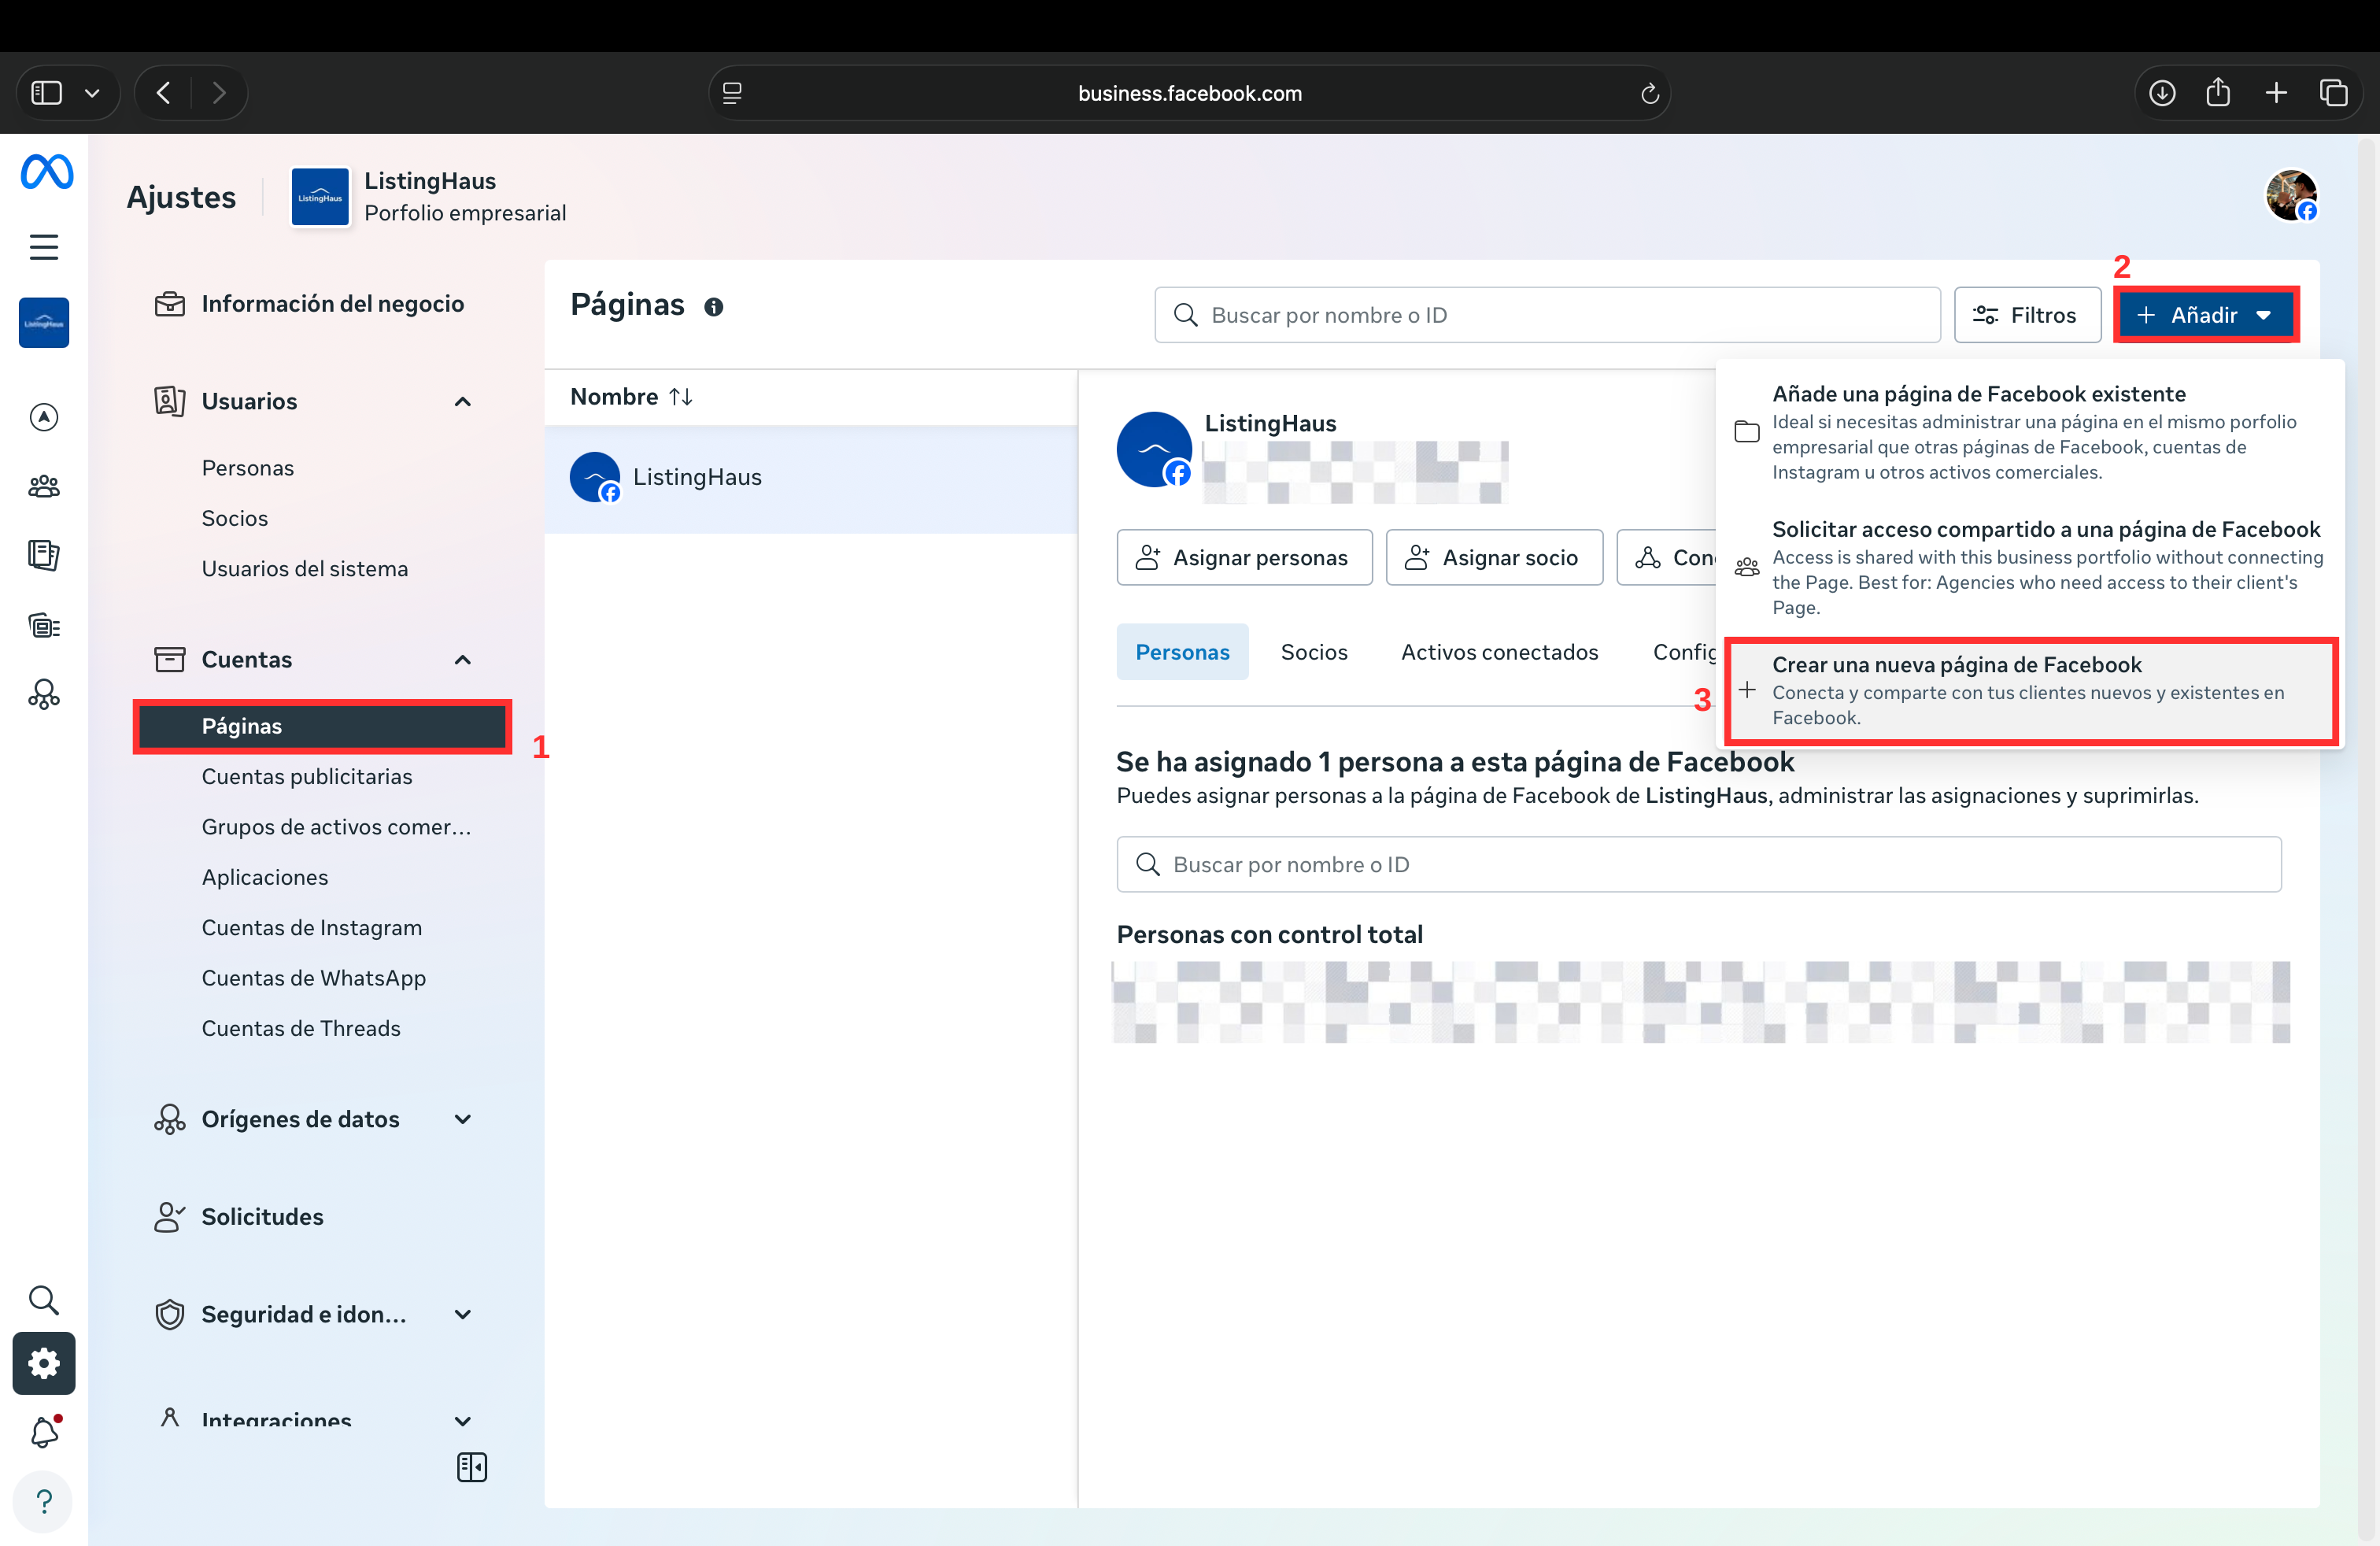This screenshot has height=1546, width=2380.
Task: Open Cuentas publicitarias in sidebar
Action: point(307,776)
